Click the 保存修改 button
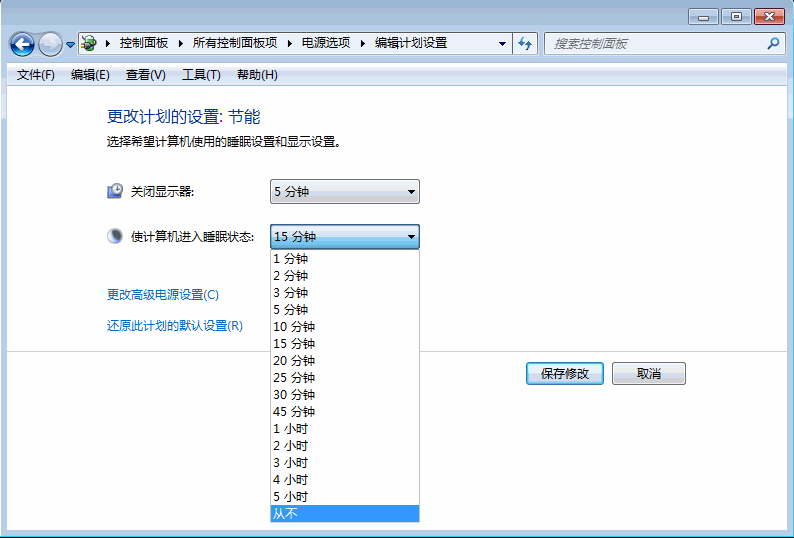This screenshot has width=794, height=538. [564, 373]
